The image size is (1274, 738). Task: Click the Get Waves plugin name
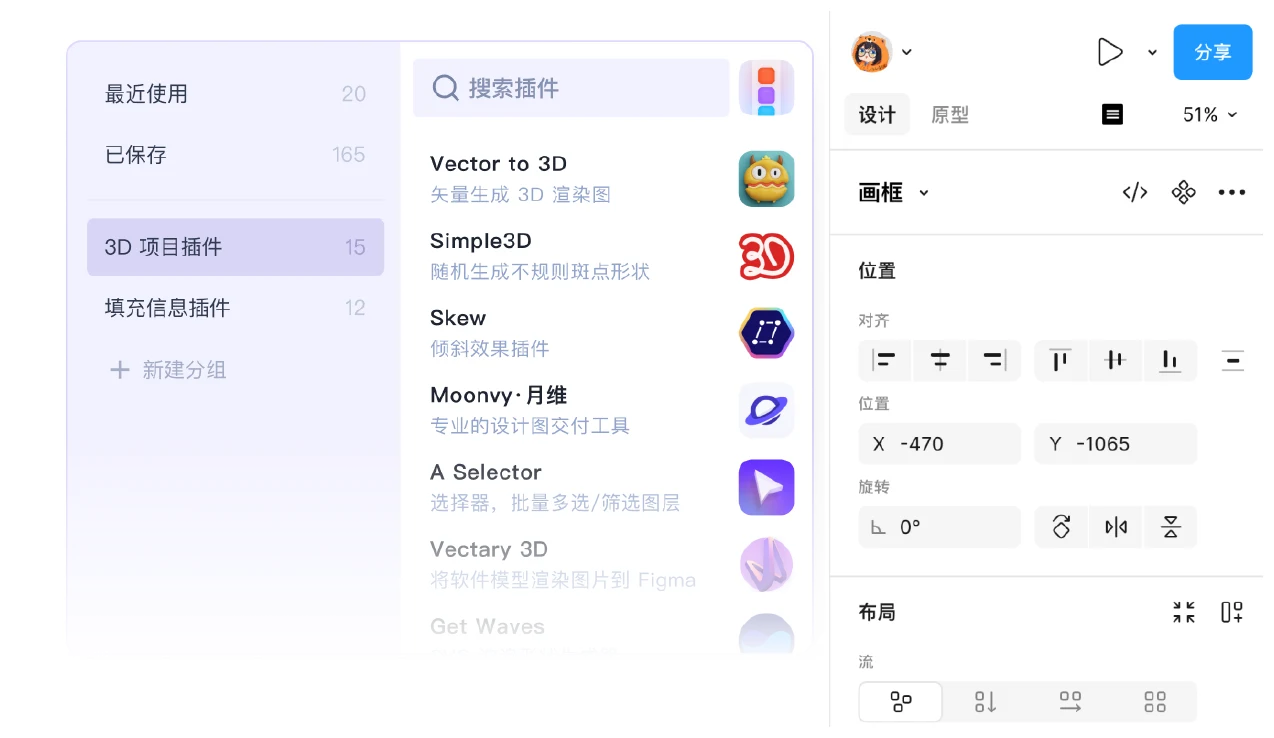tap(487, 627)
